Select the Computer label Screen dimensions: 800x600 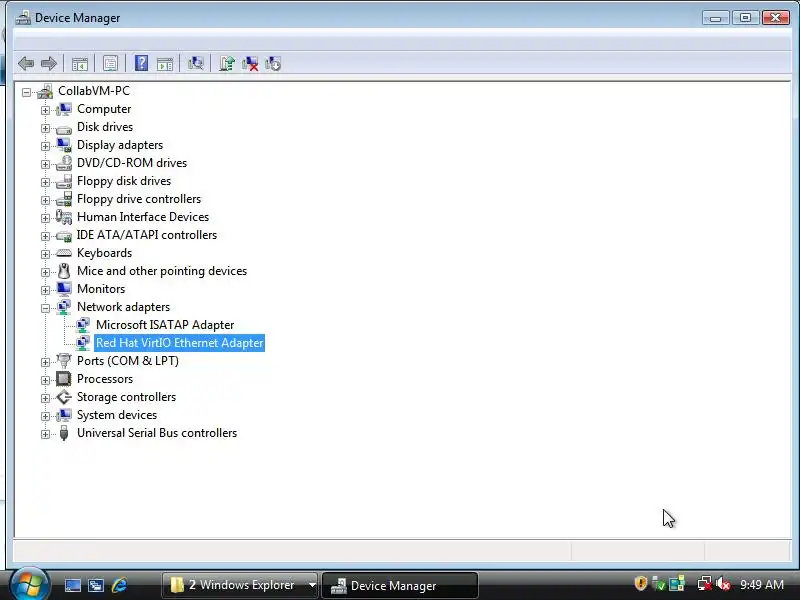pos(104,109)
